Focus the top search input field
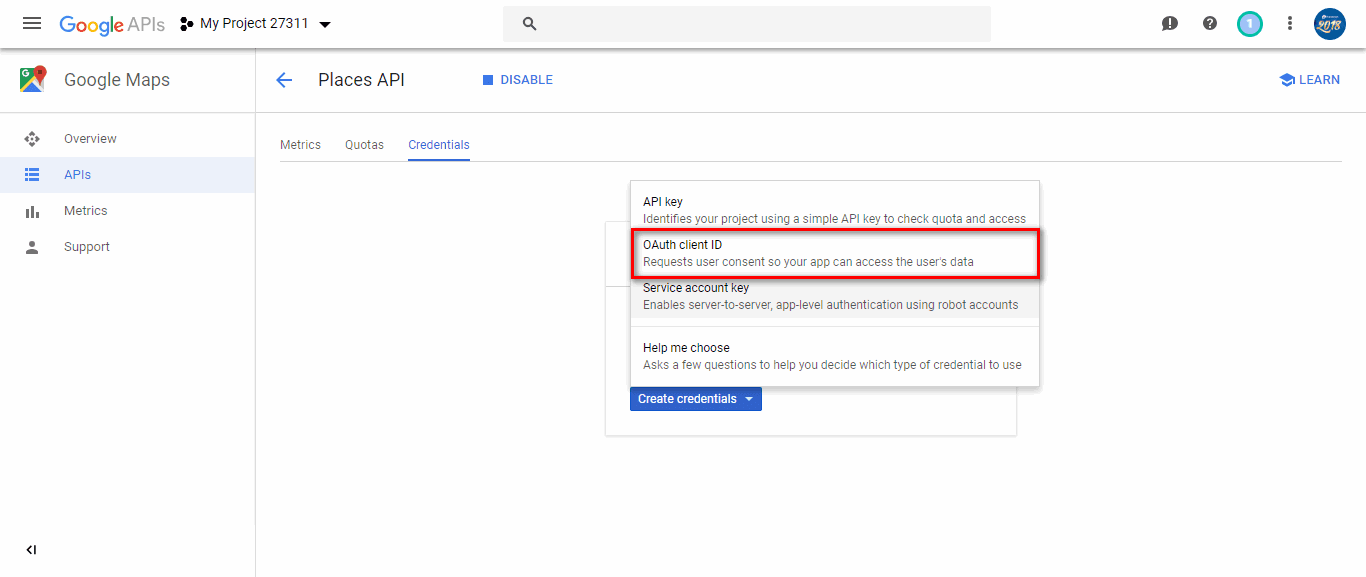The width and height of the screenshot is (1366, 577). click(x=747, y=24)
